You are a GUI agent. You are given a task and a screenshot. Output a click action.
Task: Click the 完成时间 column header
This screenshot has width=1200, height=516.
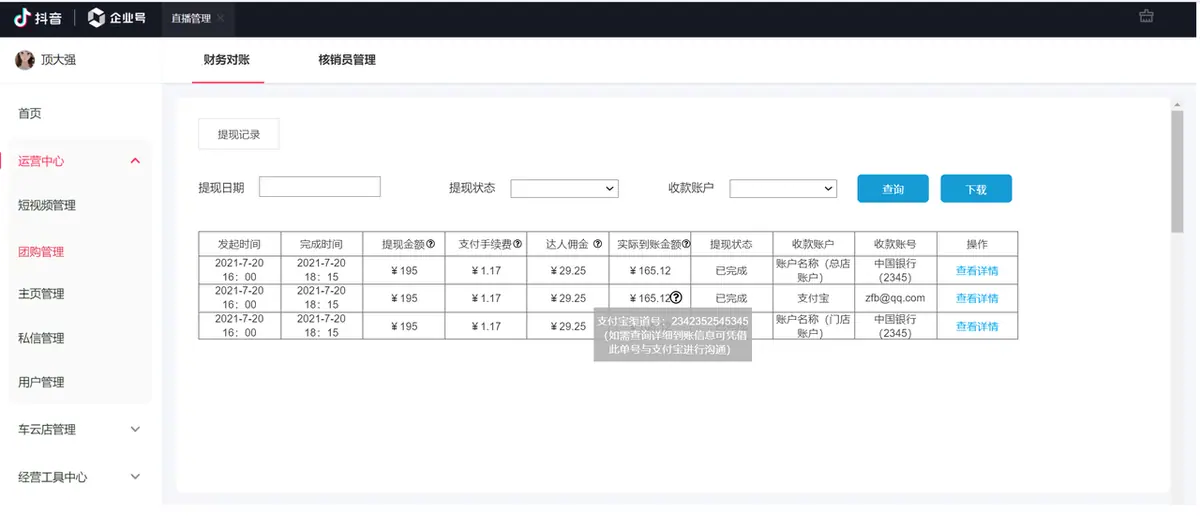pos(321,244)
